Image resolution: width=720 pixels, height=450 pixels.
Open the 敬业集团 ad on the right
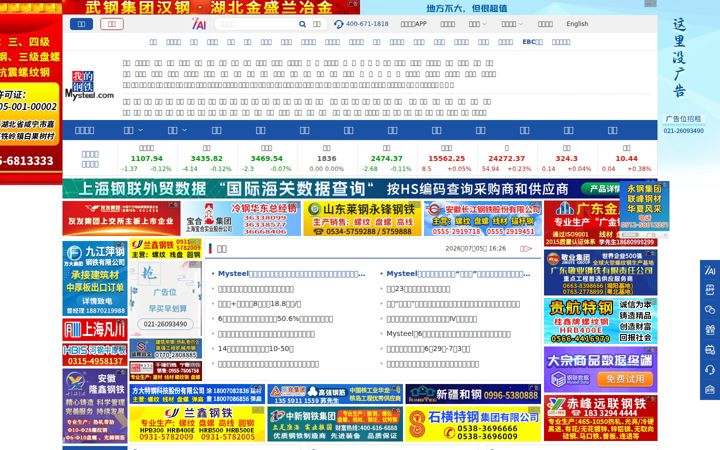pos(601,273)
